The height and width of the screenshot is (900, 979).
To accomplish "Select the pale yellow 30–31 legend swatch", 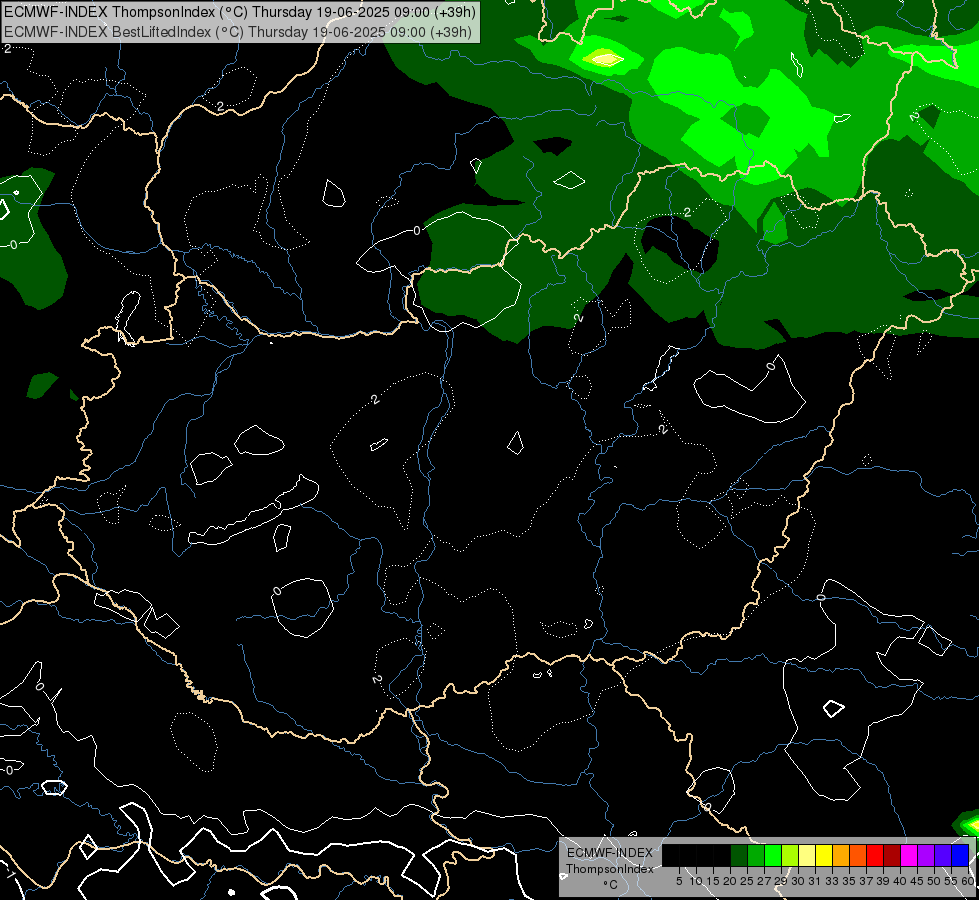I will 807,855.
